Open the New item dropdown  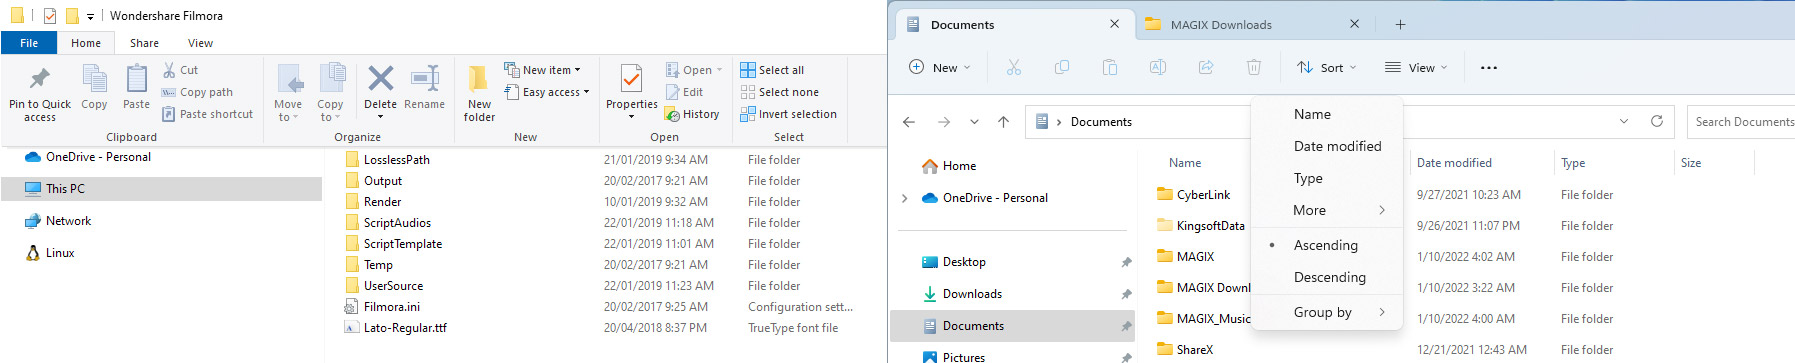(542, 70)
